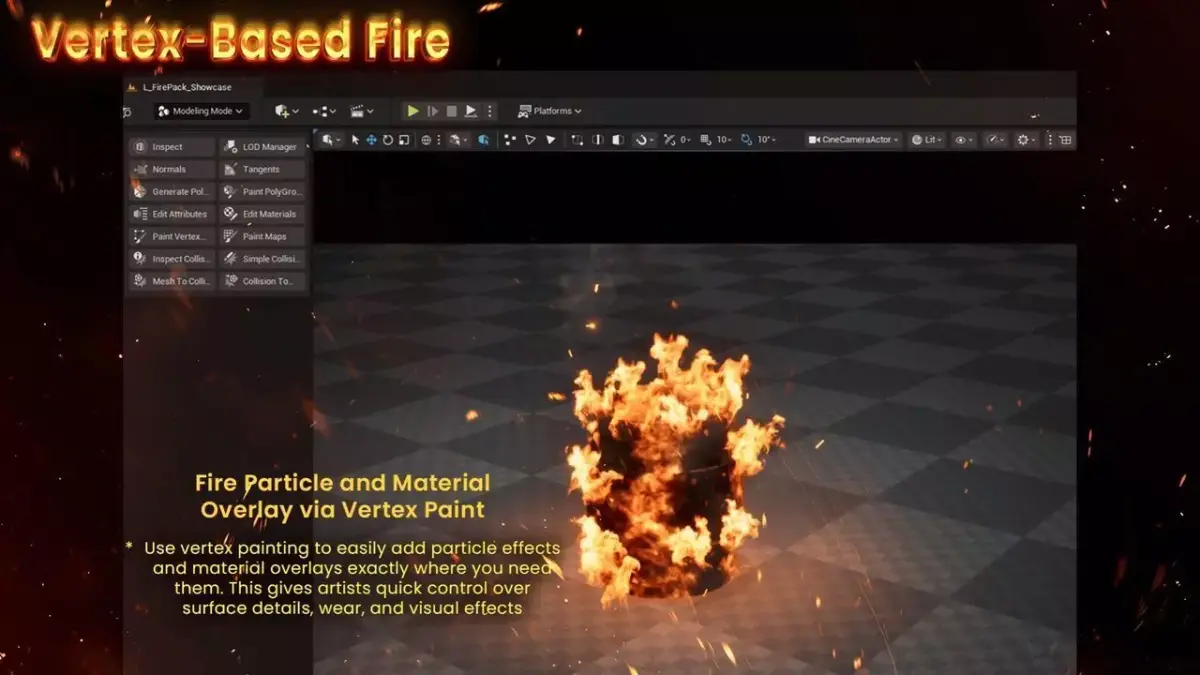Open the LOD Manager tool
The width and height of the screenshot is (1200, 675).
(262, 147)
